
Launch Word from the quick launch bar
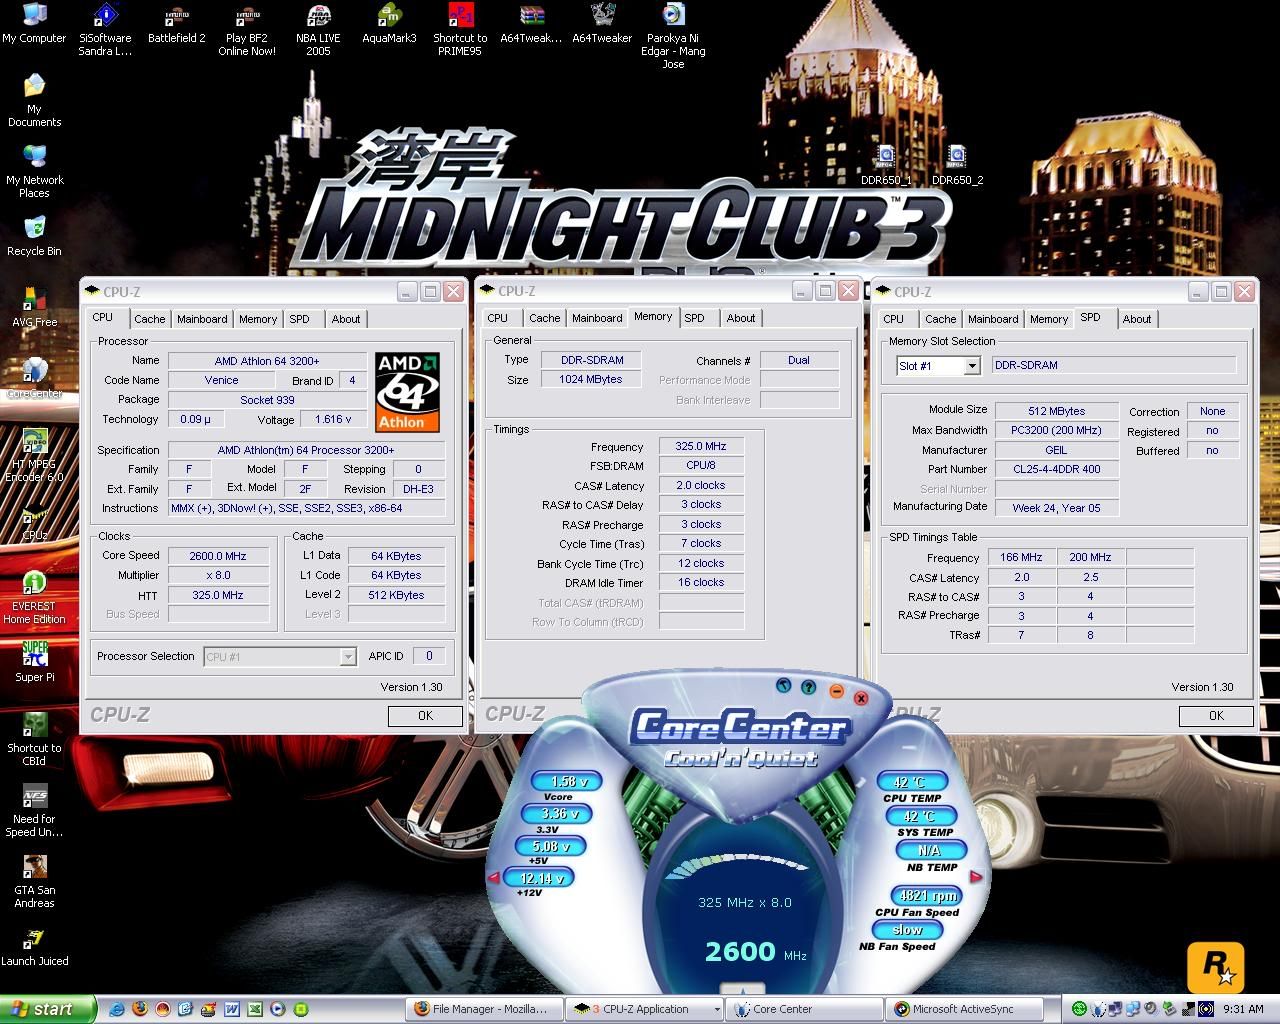coord(232,1009)
